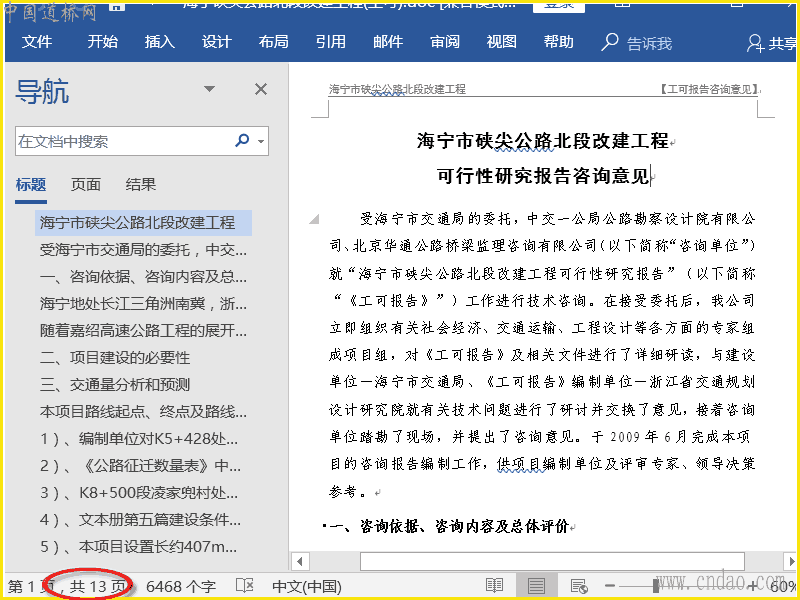Expand search options arrow beside magnifier
Image resolution: width=800 pixels, height=600 pixels.
click(261, 141)
